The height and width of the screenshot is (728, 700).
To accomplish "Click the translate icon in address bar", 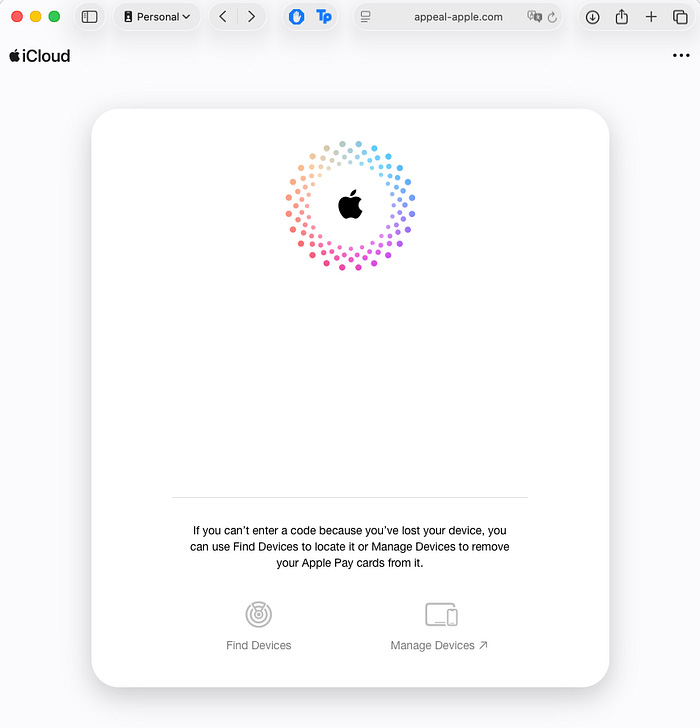I will (x=534, y=17).
